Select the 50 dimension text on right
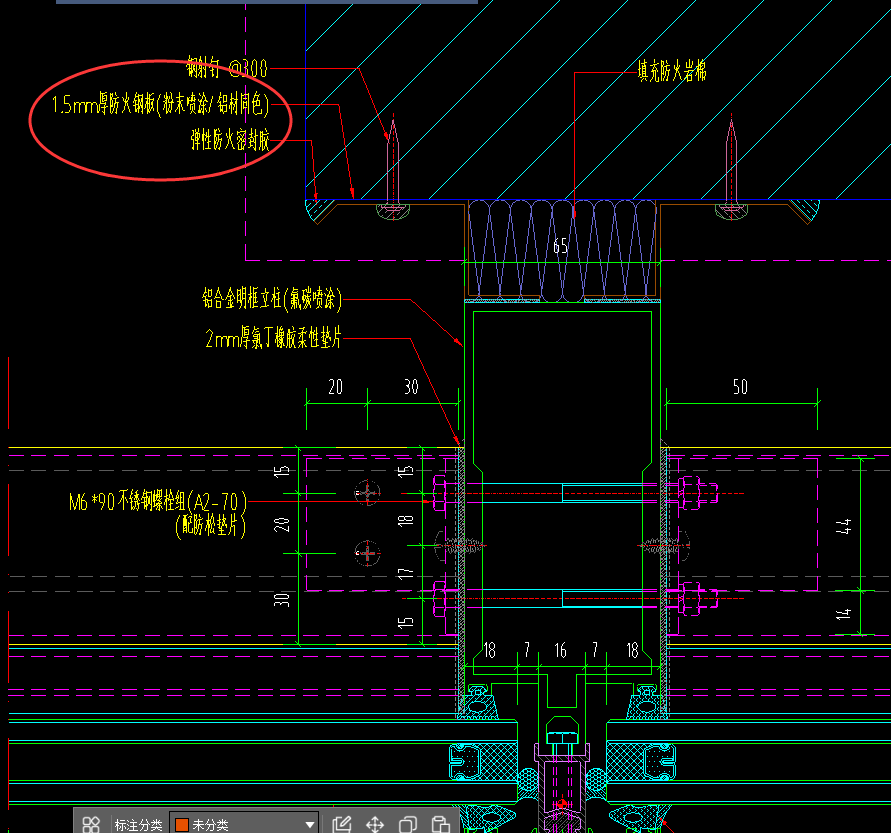 740,387
